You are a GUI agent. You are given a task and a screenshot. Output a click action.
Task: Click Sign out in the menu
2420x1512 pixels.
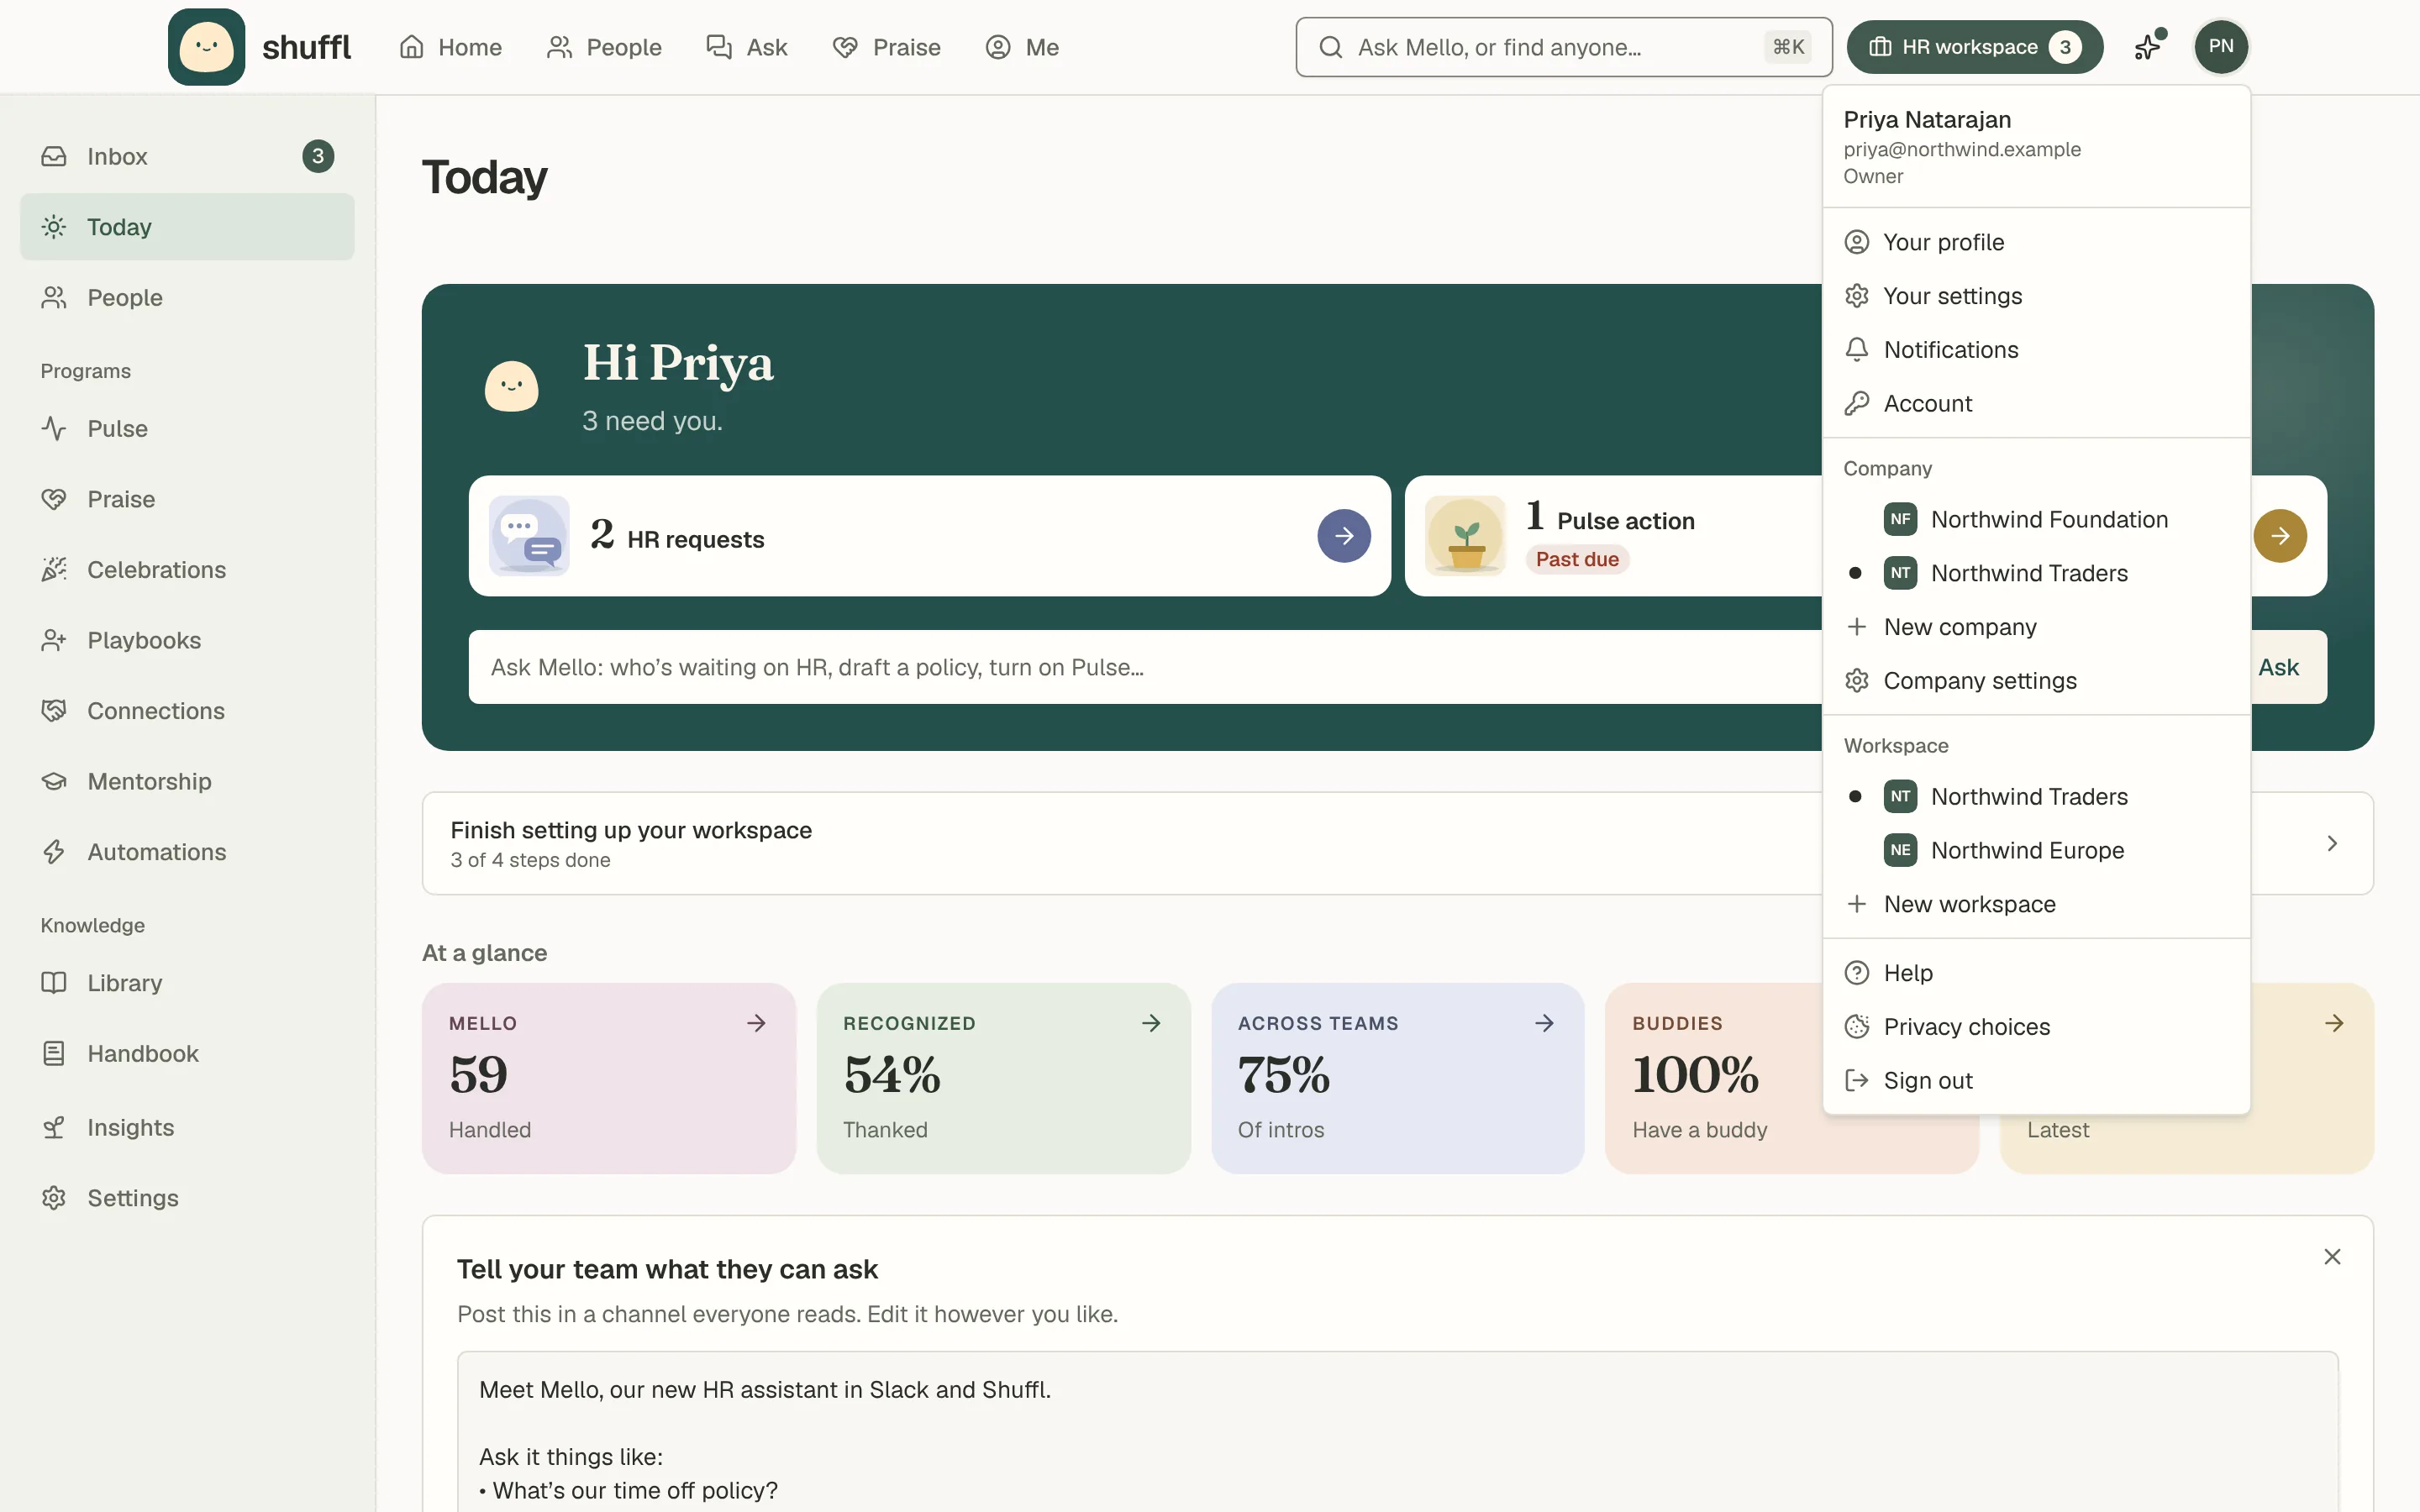[x=2036, y=1080]
